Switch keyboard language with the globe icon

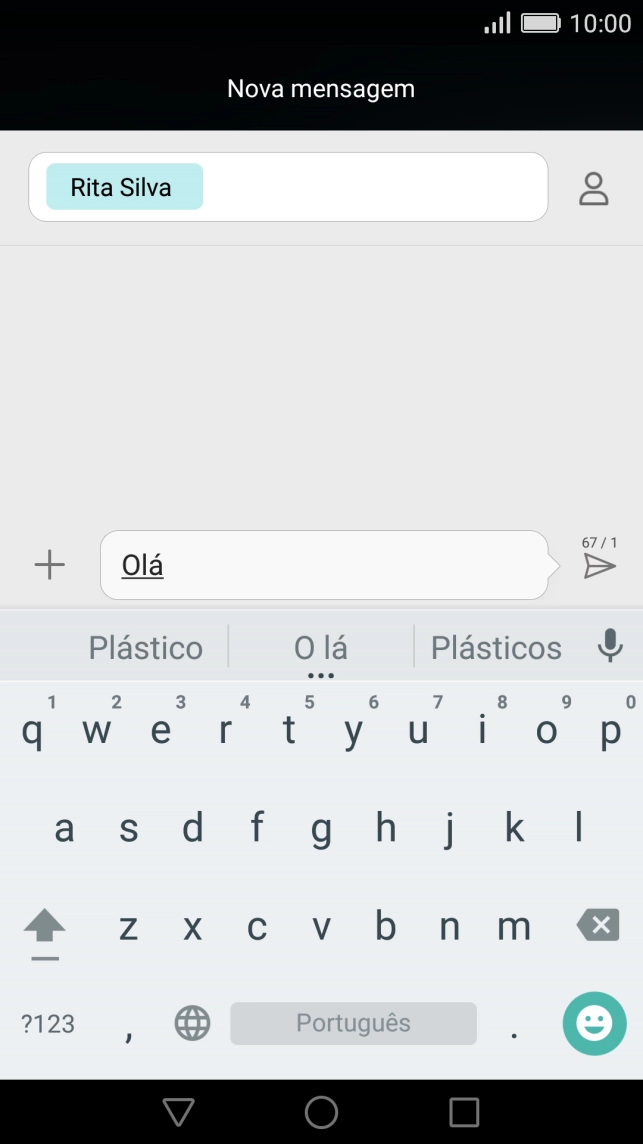click(191, 1023)
